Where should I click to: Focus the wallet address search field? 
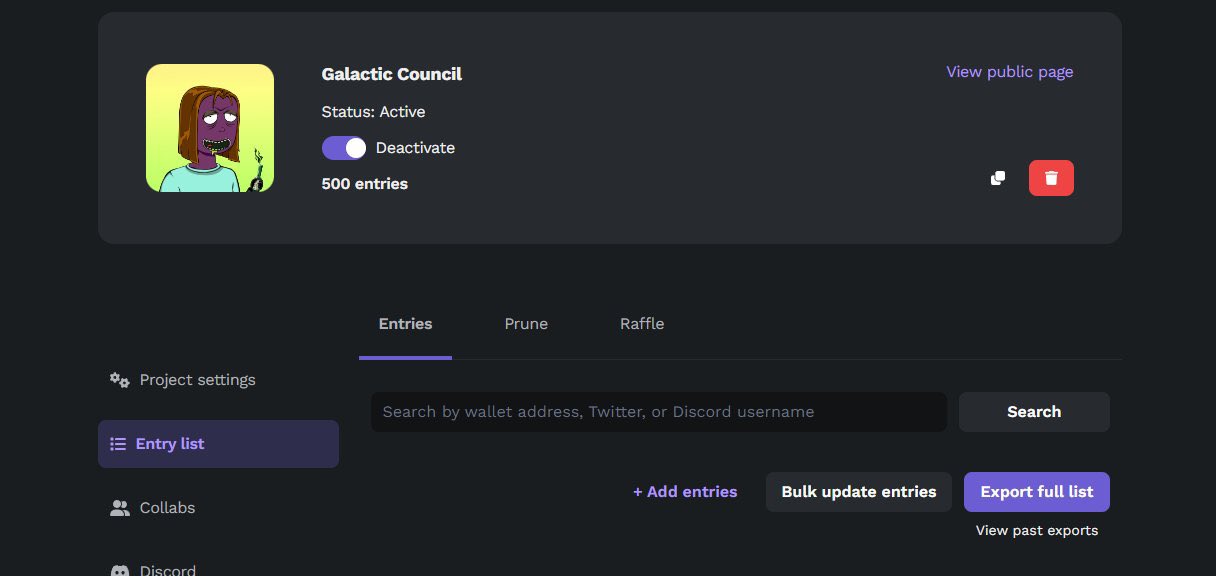click(x=659, y=412)
